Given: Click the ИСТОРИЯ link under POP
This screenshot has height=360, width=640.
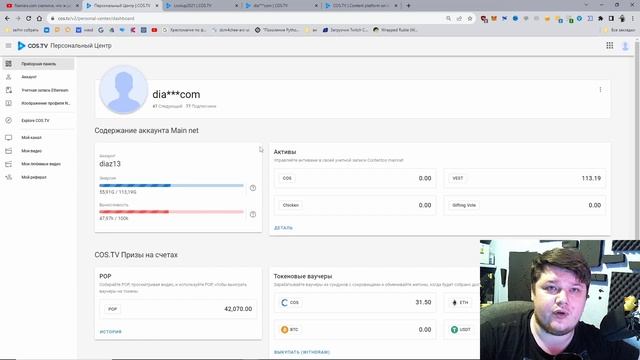Looking at the screenshot, I should 111,332.
